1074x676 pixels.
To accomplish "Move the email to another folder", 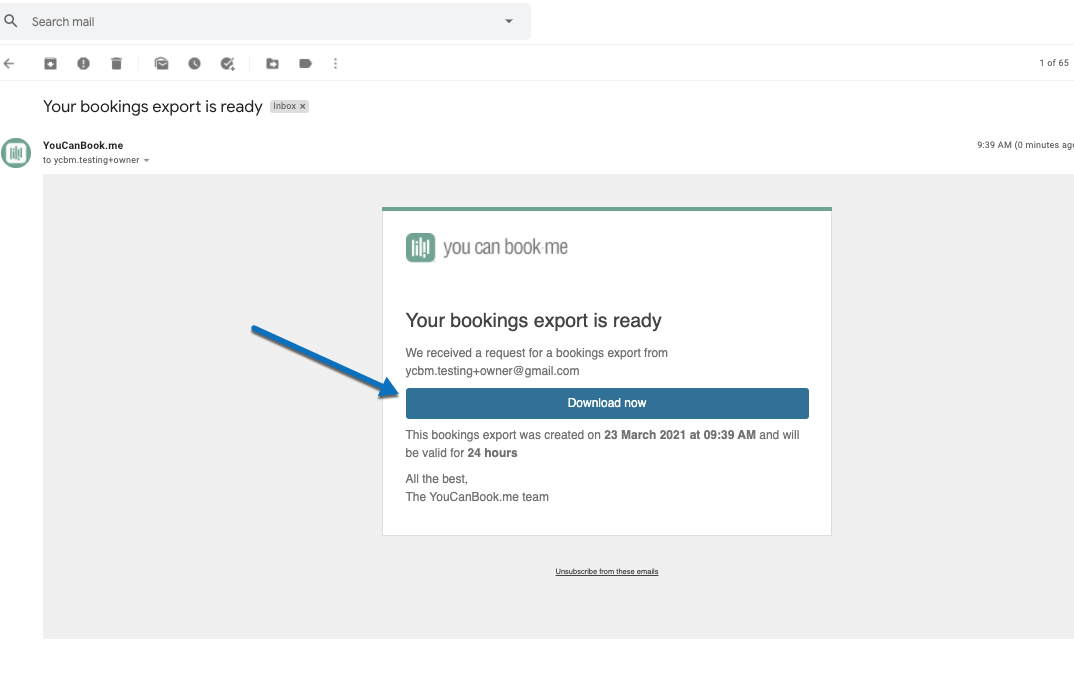I will pyautogui.click(x=272, y=63).
